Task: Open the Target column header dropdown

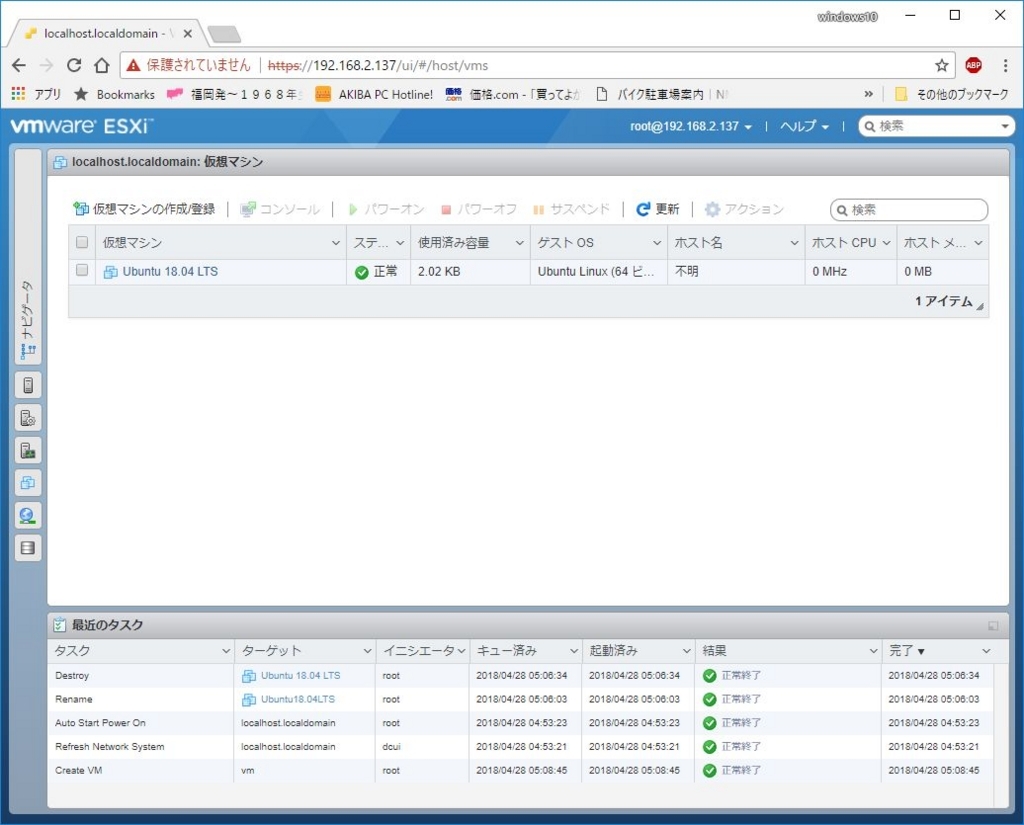Action: 368,651
